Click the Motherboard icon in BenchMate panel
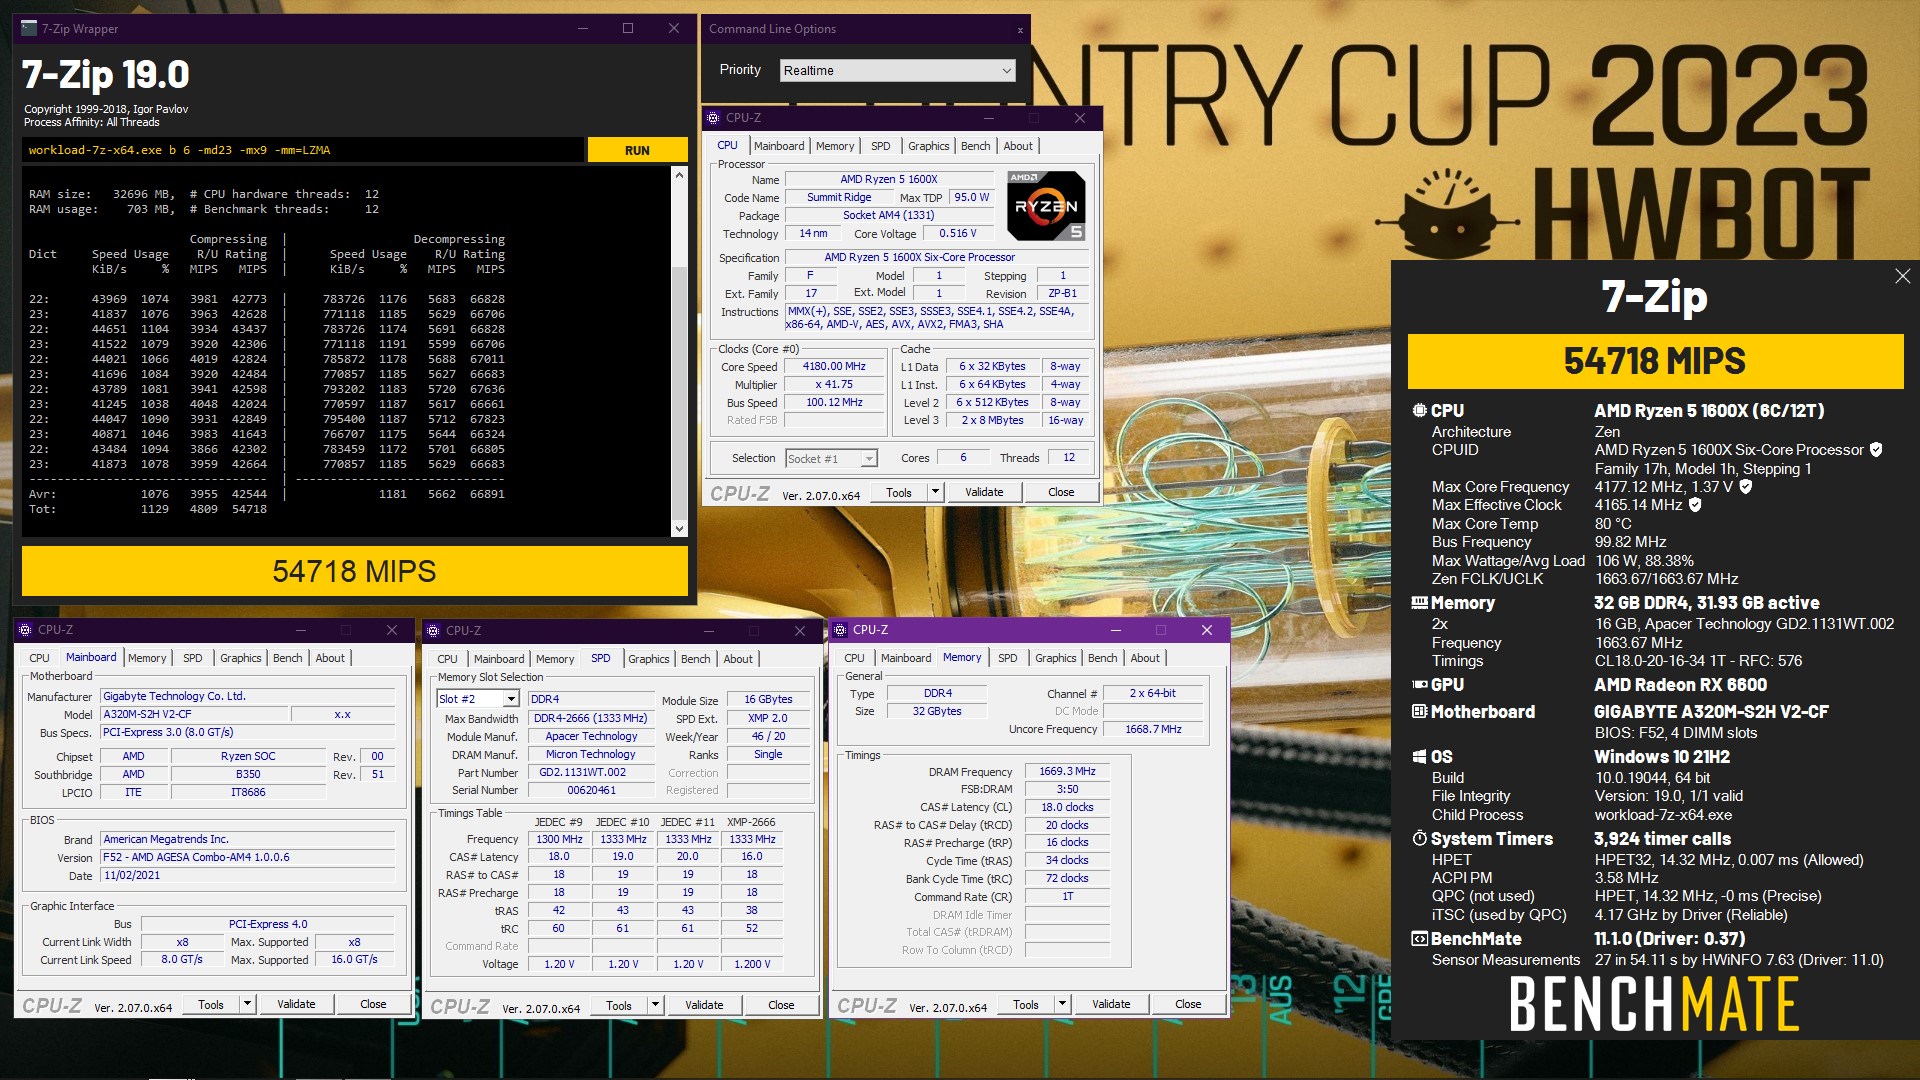 tap(1419, 711)
